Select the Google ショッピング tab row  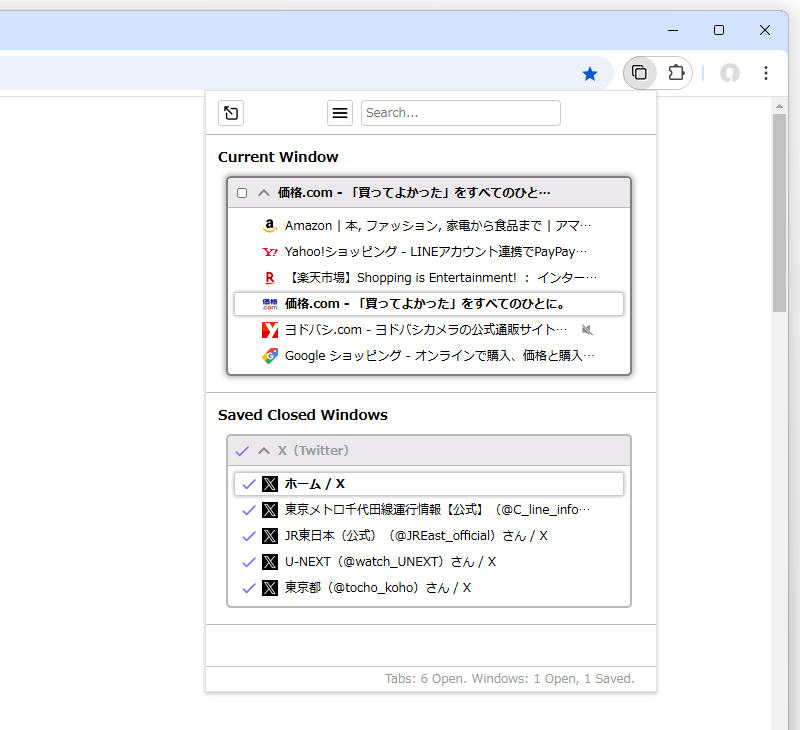point(429,356)
